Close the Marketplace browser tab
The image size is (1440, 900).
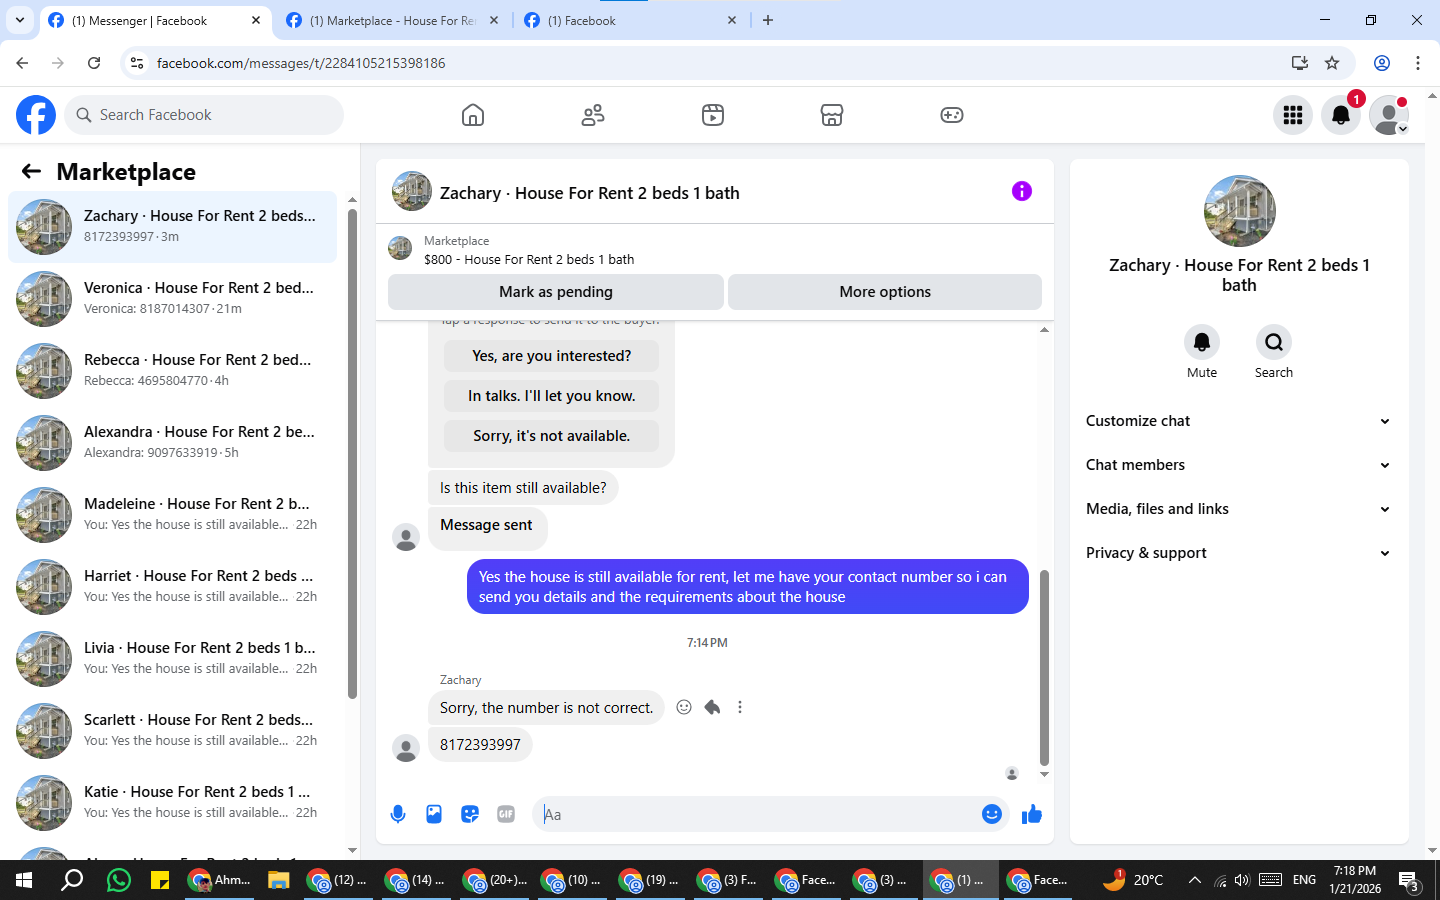[x=494, y=20]
